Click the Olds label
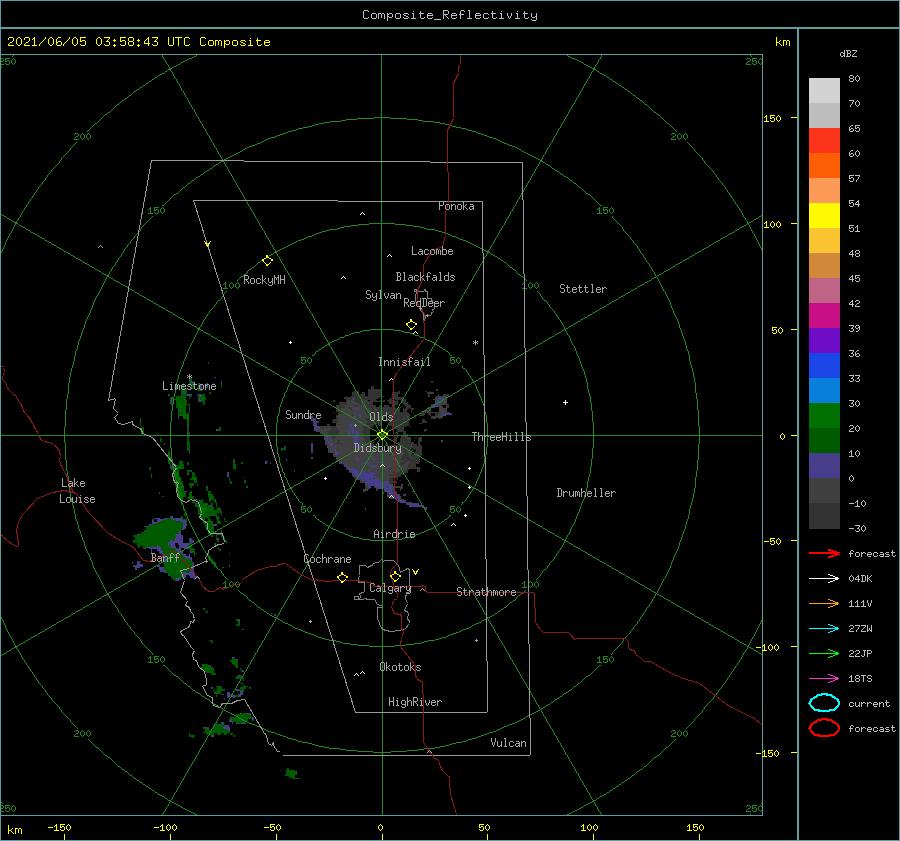The image size is (900, 841). (381, 417)
